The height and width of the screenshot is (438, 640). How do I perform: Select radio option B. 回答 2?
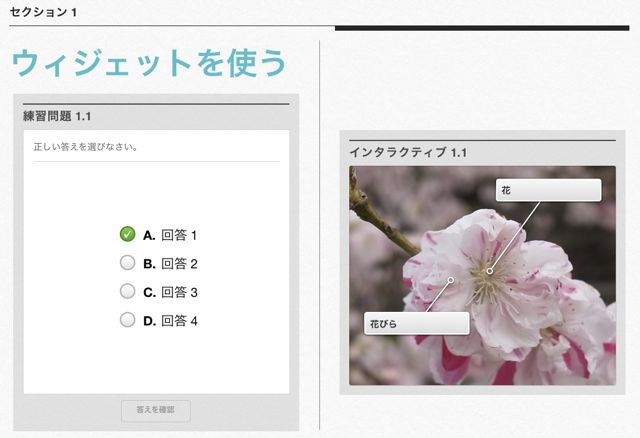click(x=127, y=263)
